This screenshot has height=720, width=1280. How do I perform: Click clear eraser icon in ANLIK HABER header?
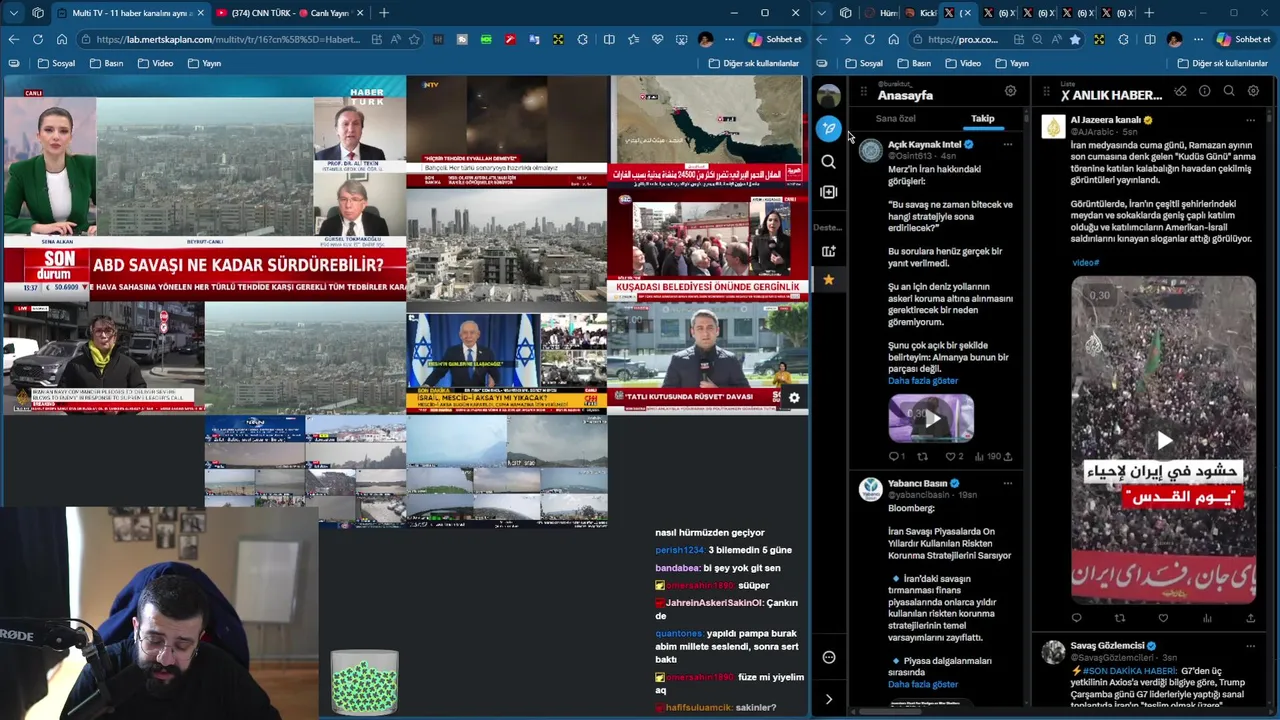pos(1180,91)
